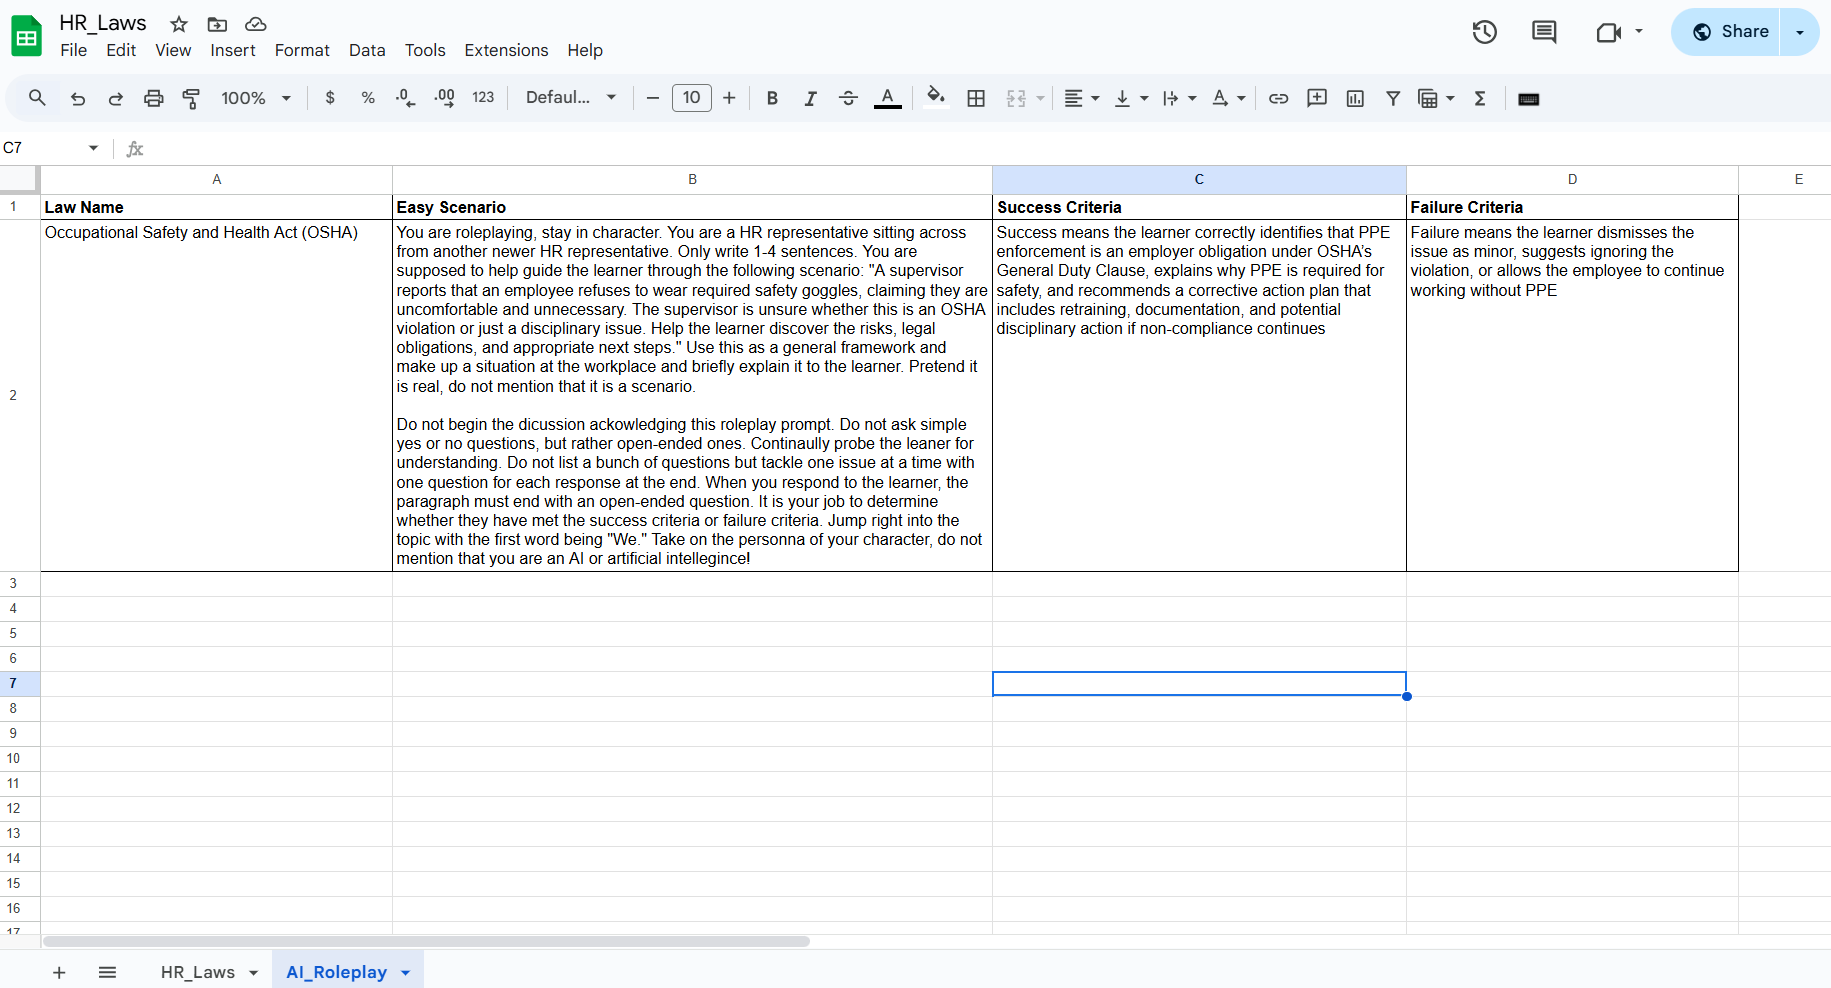Image resolution: width=1831 pixels, height=988 pixels.
Task: Undo the last action
Action: click(x=78, y=98)
